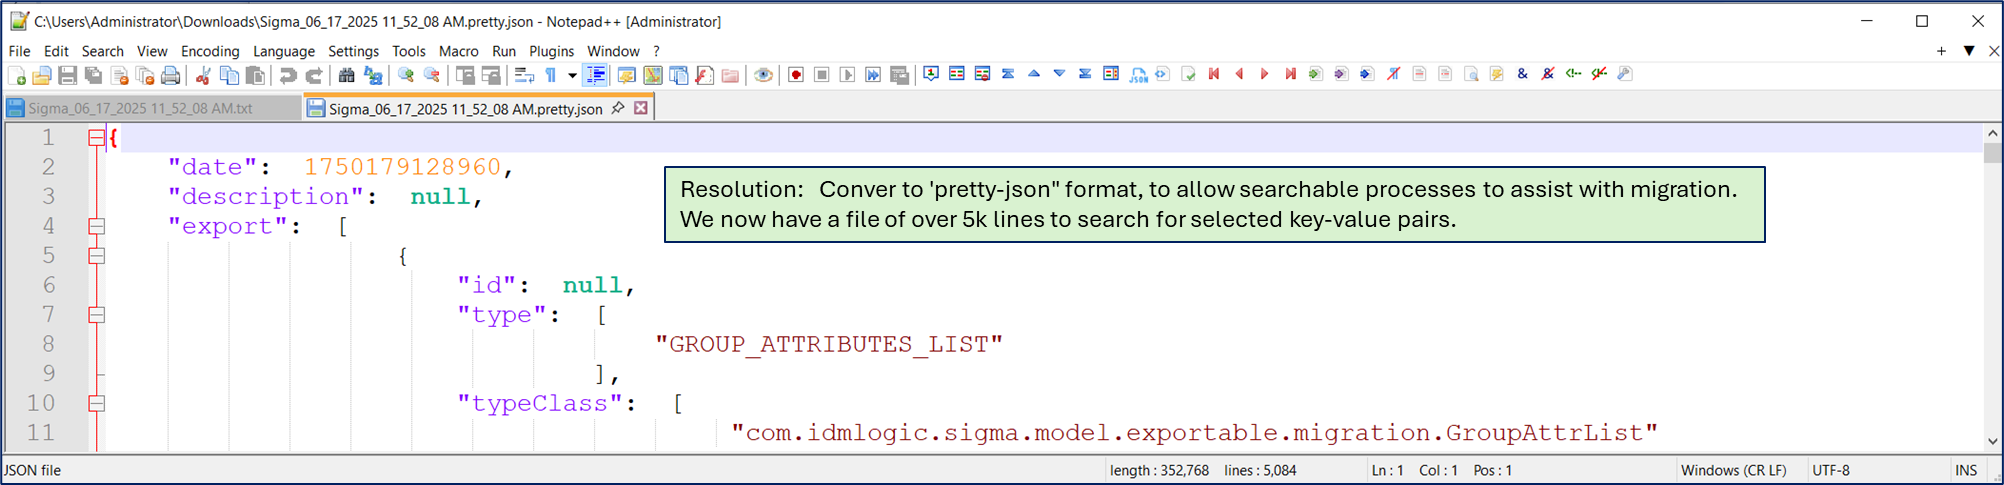Collapse the "export" array fold on line 4
2004x485 pixels.
click(97, 227)
